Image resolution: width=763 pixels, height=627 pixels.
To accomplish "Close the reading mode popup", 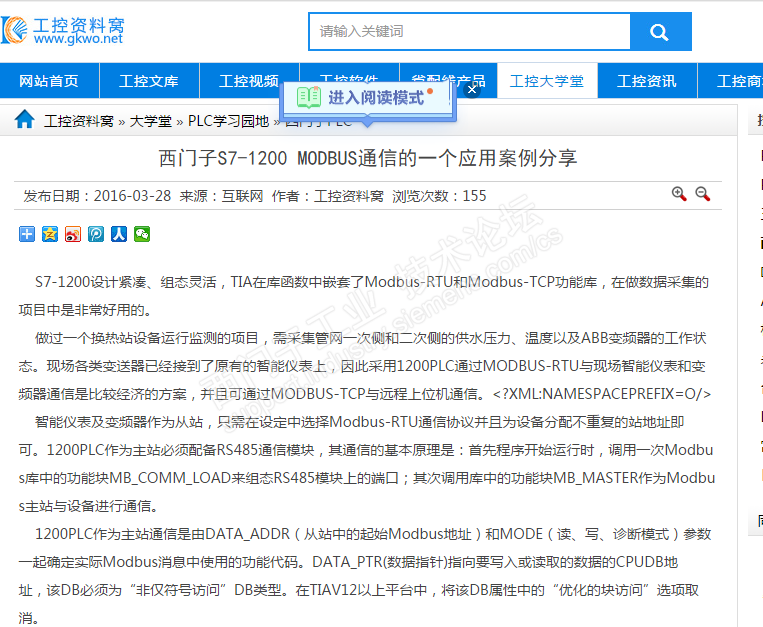I will click(x=472, y=90).
